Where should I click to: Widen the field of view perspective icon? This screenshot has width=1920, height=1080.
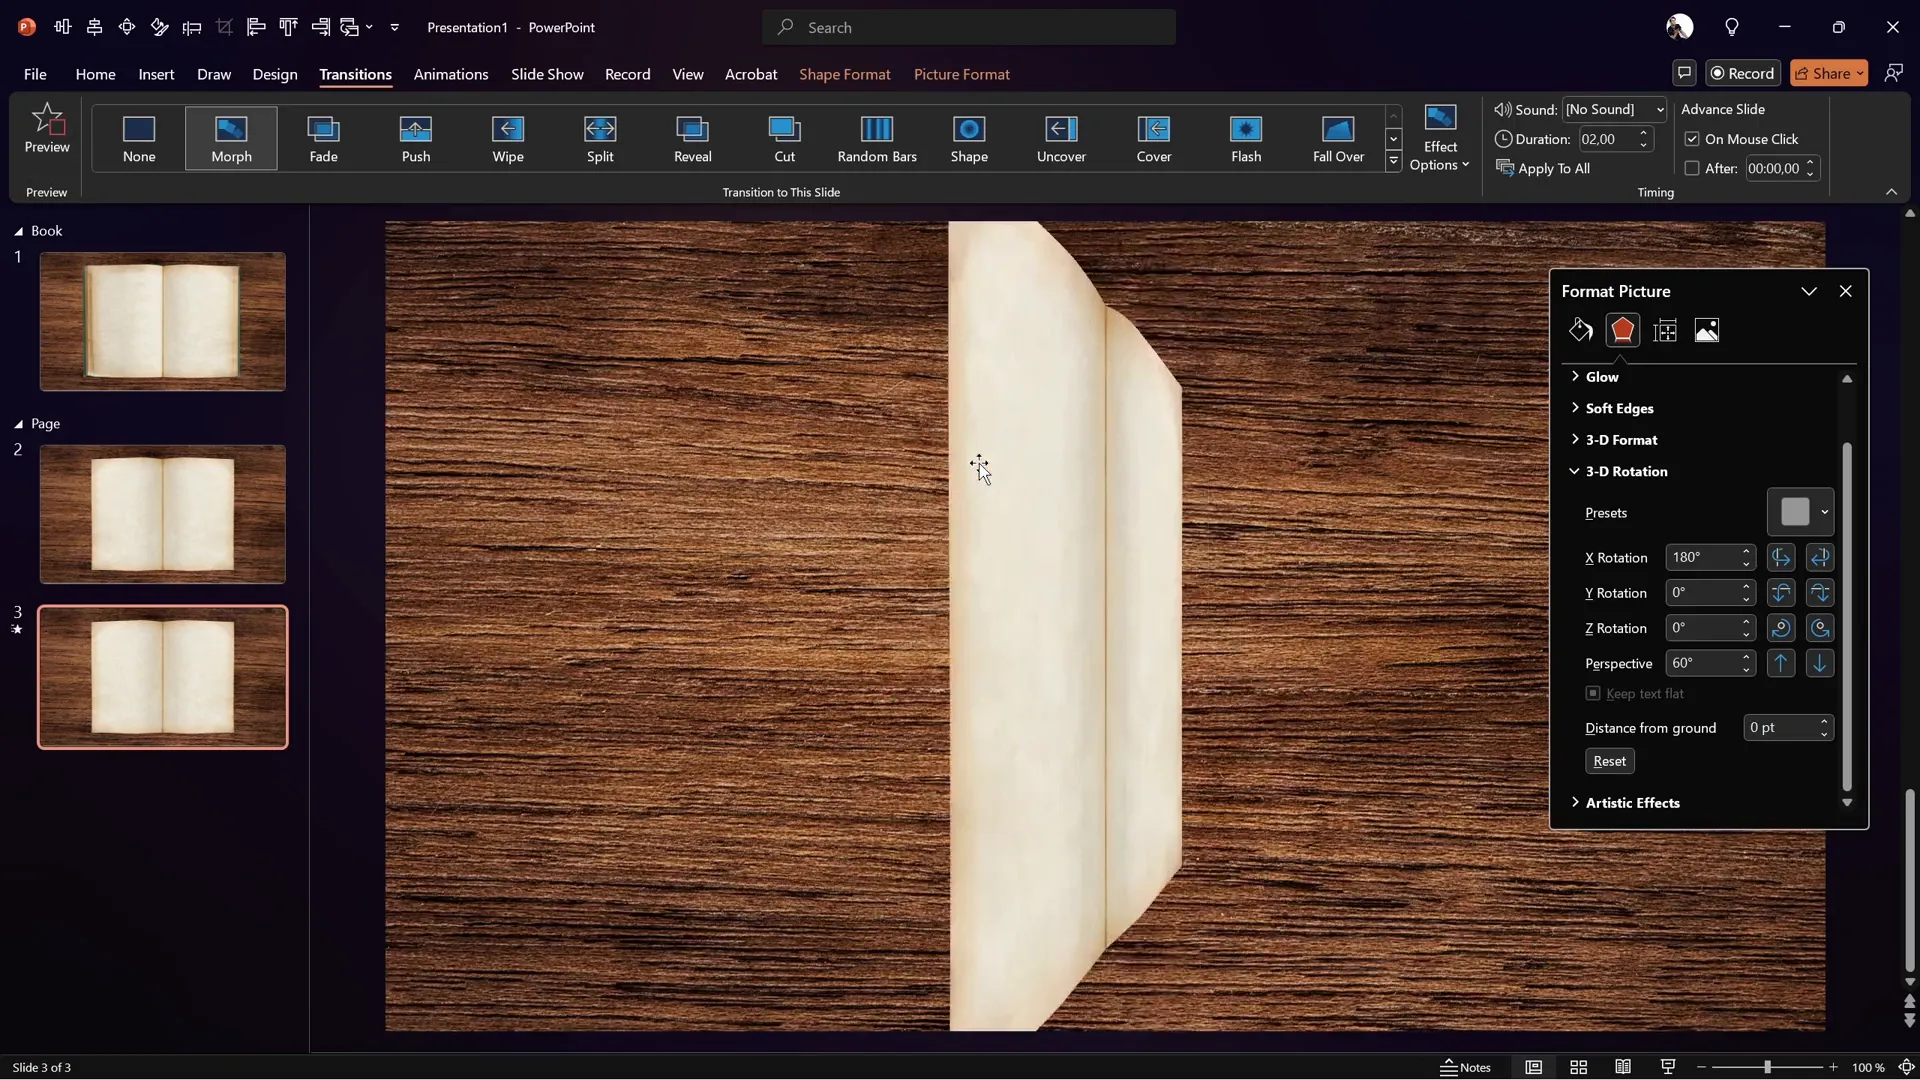point(1820,663)
